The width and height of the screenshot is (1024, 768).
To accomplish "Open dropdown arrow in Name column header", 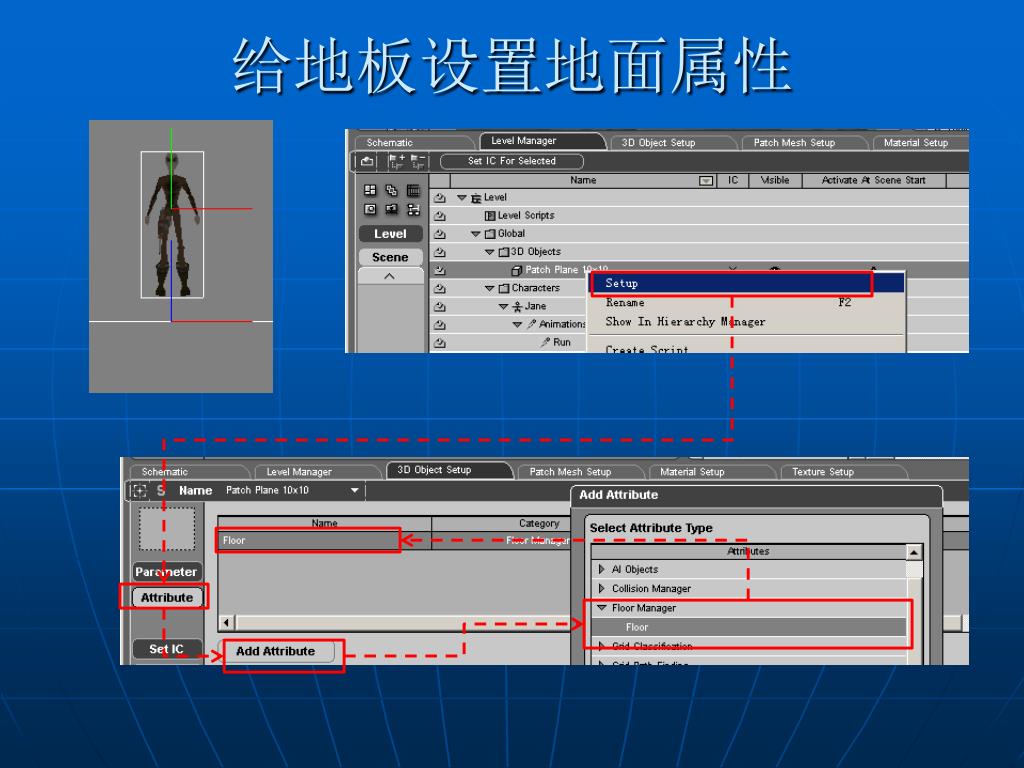I will [705, 181].
